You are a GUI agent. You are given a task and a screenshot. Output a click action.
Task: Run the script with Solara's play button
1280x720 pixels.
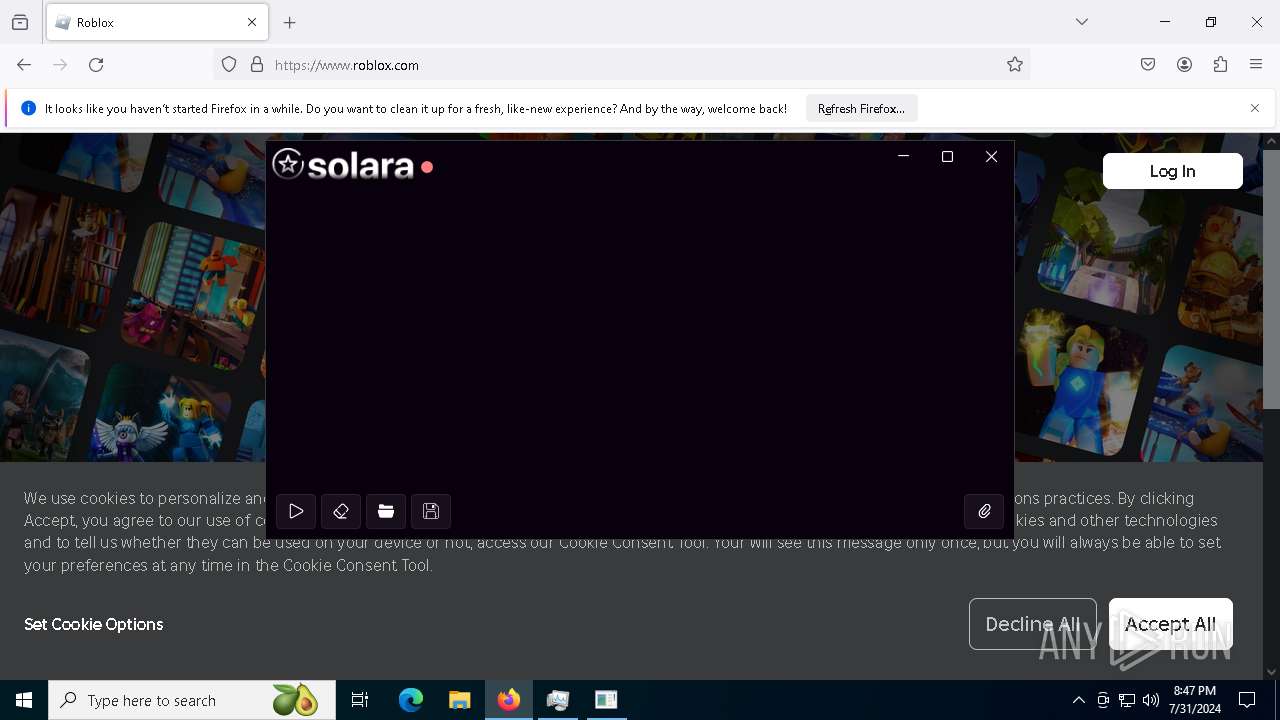click(296, 511)
